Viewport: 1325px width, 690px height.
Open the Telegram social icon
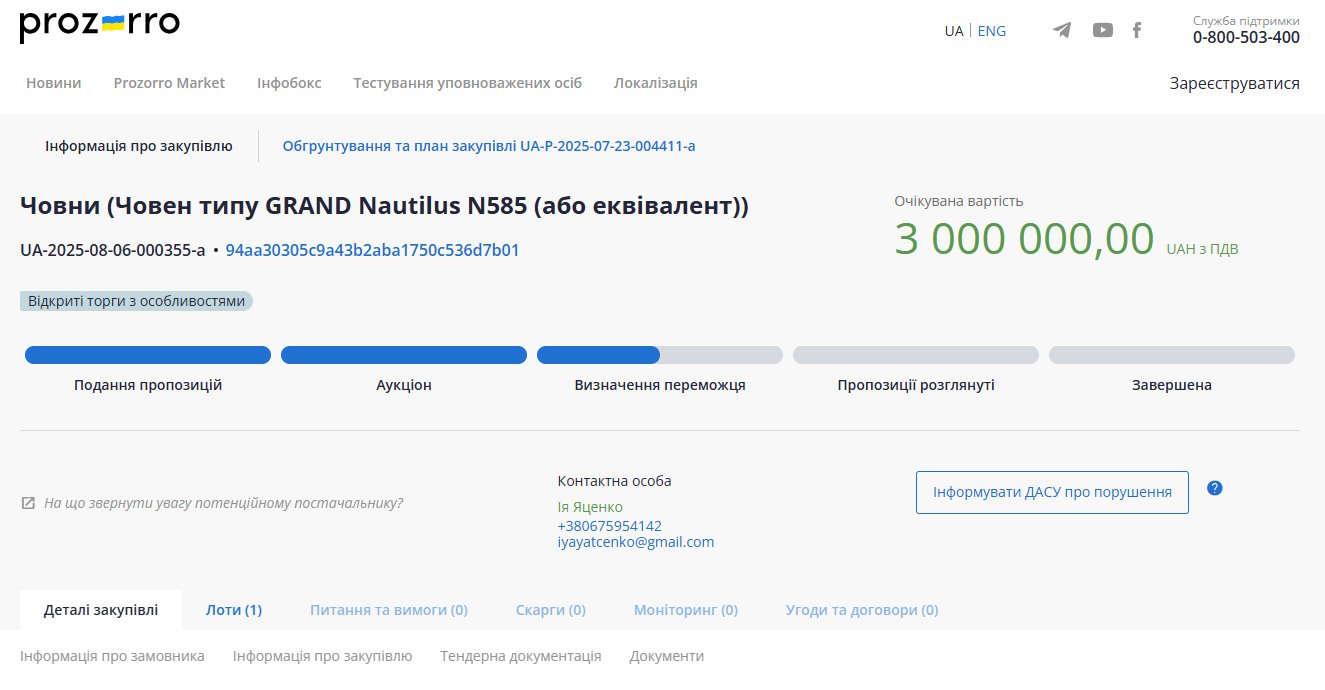tap(1062, 30)
